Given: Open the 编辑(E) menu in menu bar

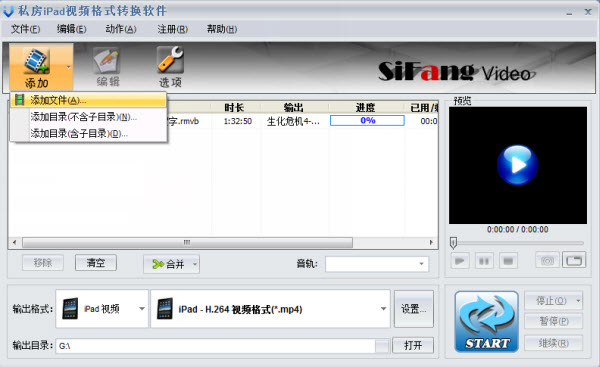Looking at the screenshot, I should (72, 29).
